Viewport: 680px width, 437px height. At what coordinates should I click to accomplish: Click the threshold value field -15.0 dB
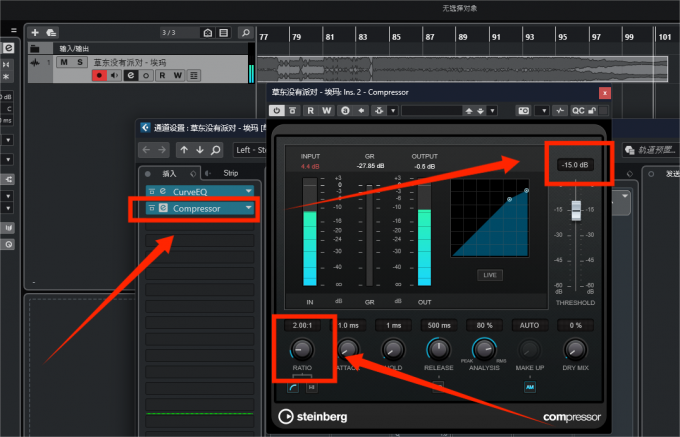pyautogui.click(x=575, y=165)
